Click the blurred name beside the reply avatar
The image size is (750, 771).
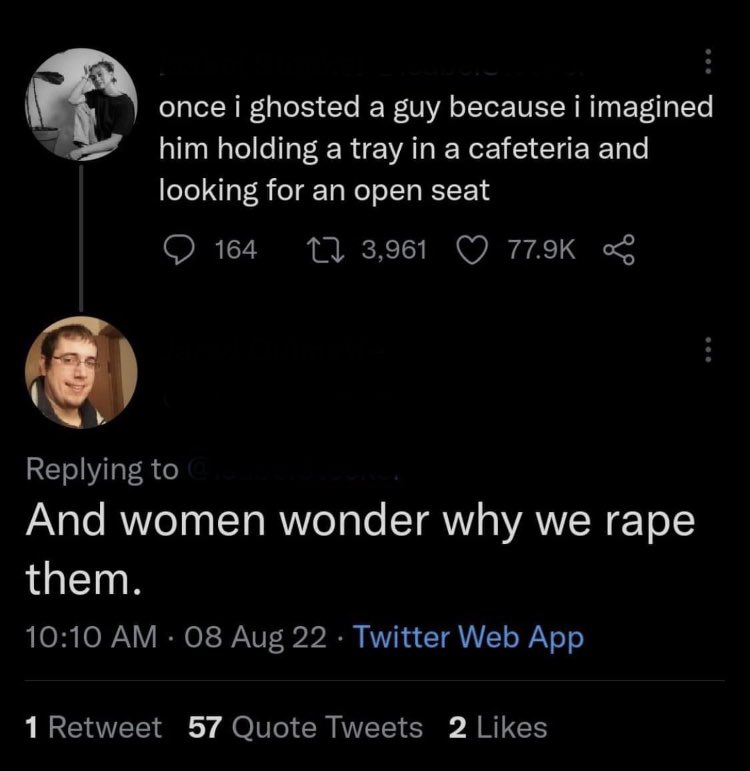click(x=273, y=348)
